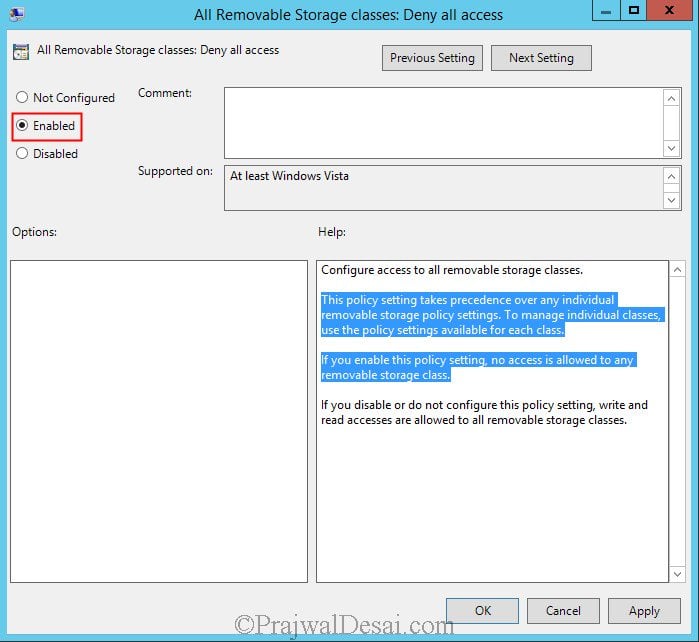Click highlighted 'If you enable this policy setting' paragraph
This screenshot has width=699, height=642.
tap(479, 367)
